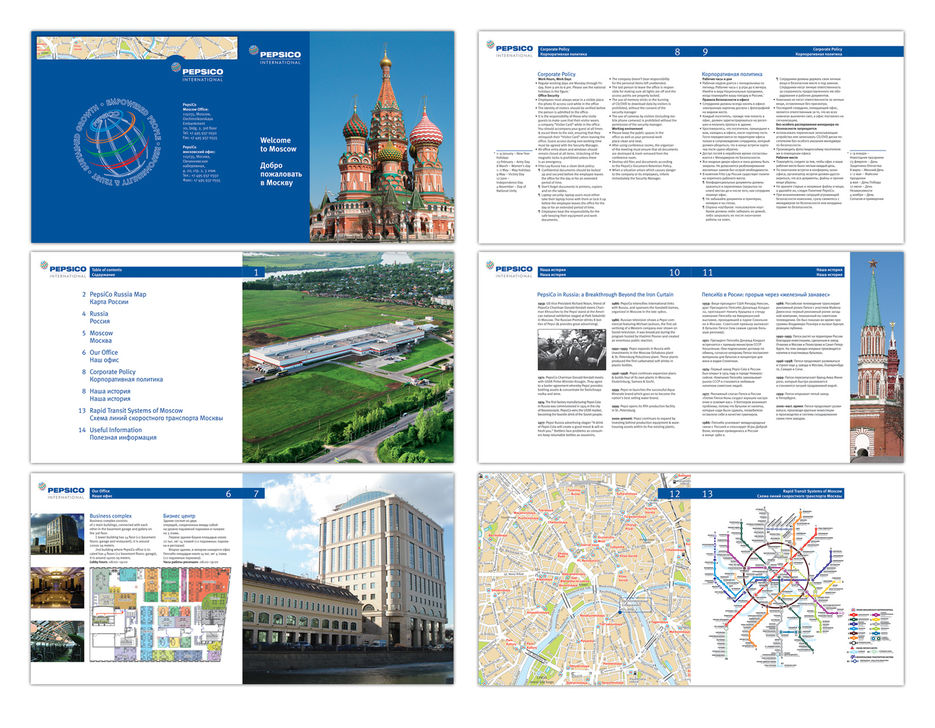The height and width of the screenshot is (728, 935).
Task: Select the 'Russia' contents entry
Action: point(99,314)
